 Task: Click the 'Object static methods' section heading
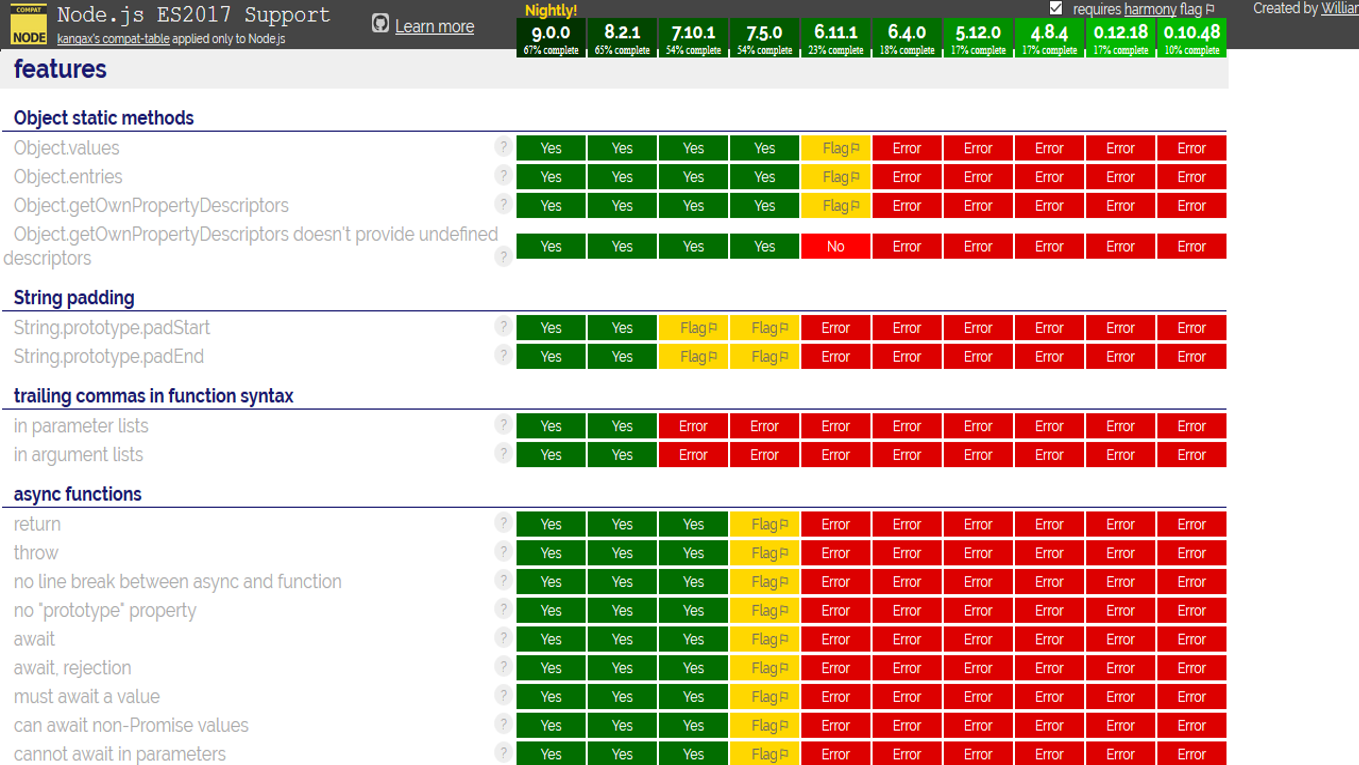coord(104,118)
